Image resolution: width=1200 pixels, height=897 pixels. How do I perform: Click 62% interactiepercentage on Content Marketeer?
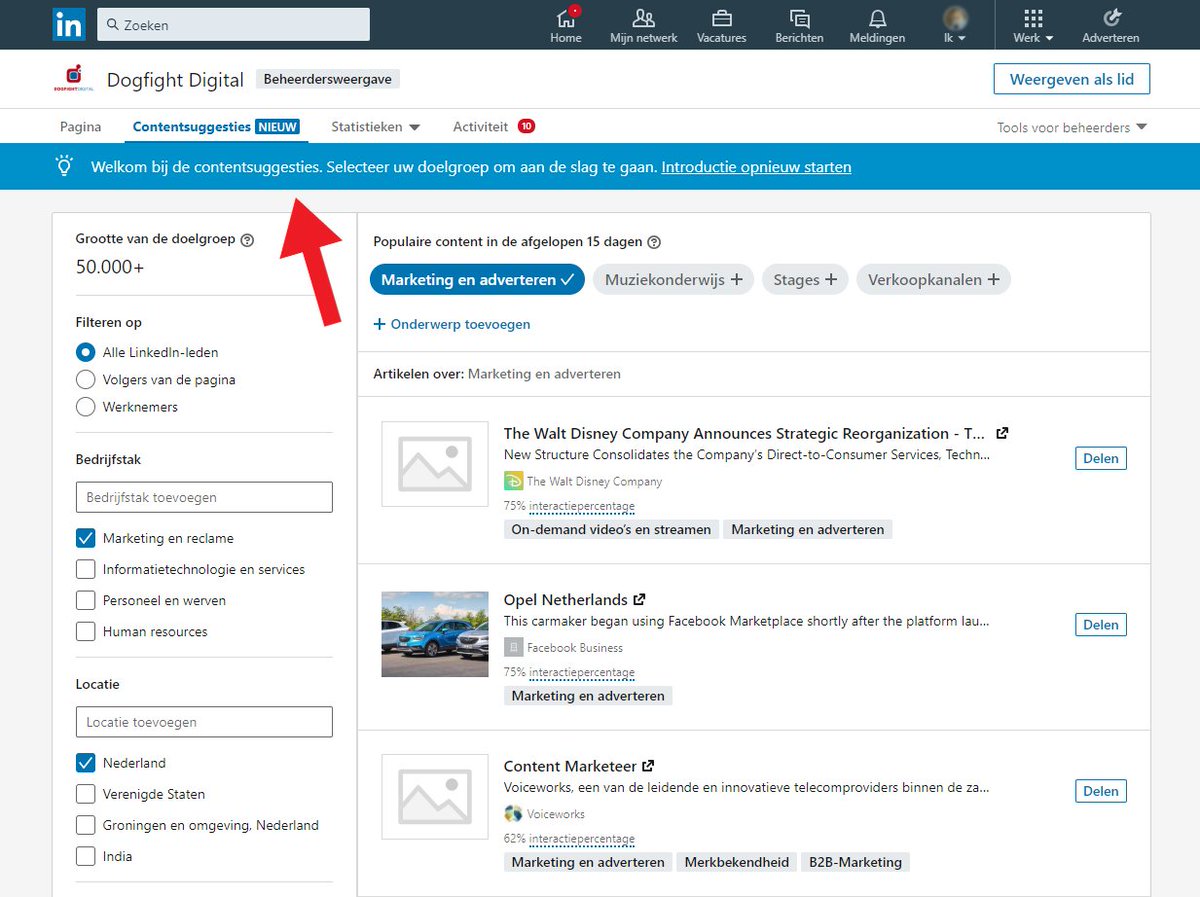pyautogui.click(x=569, y=839)
